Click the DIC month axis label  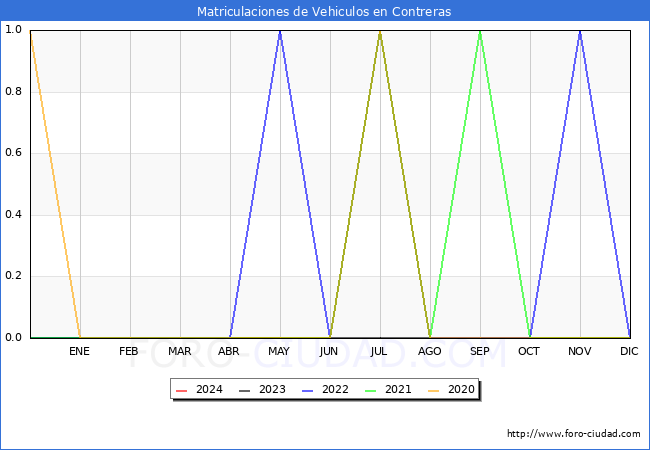pyautogui.click(x=629, y=351)
